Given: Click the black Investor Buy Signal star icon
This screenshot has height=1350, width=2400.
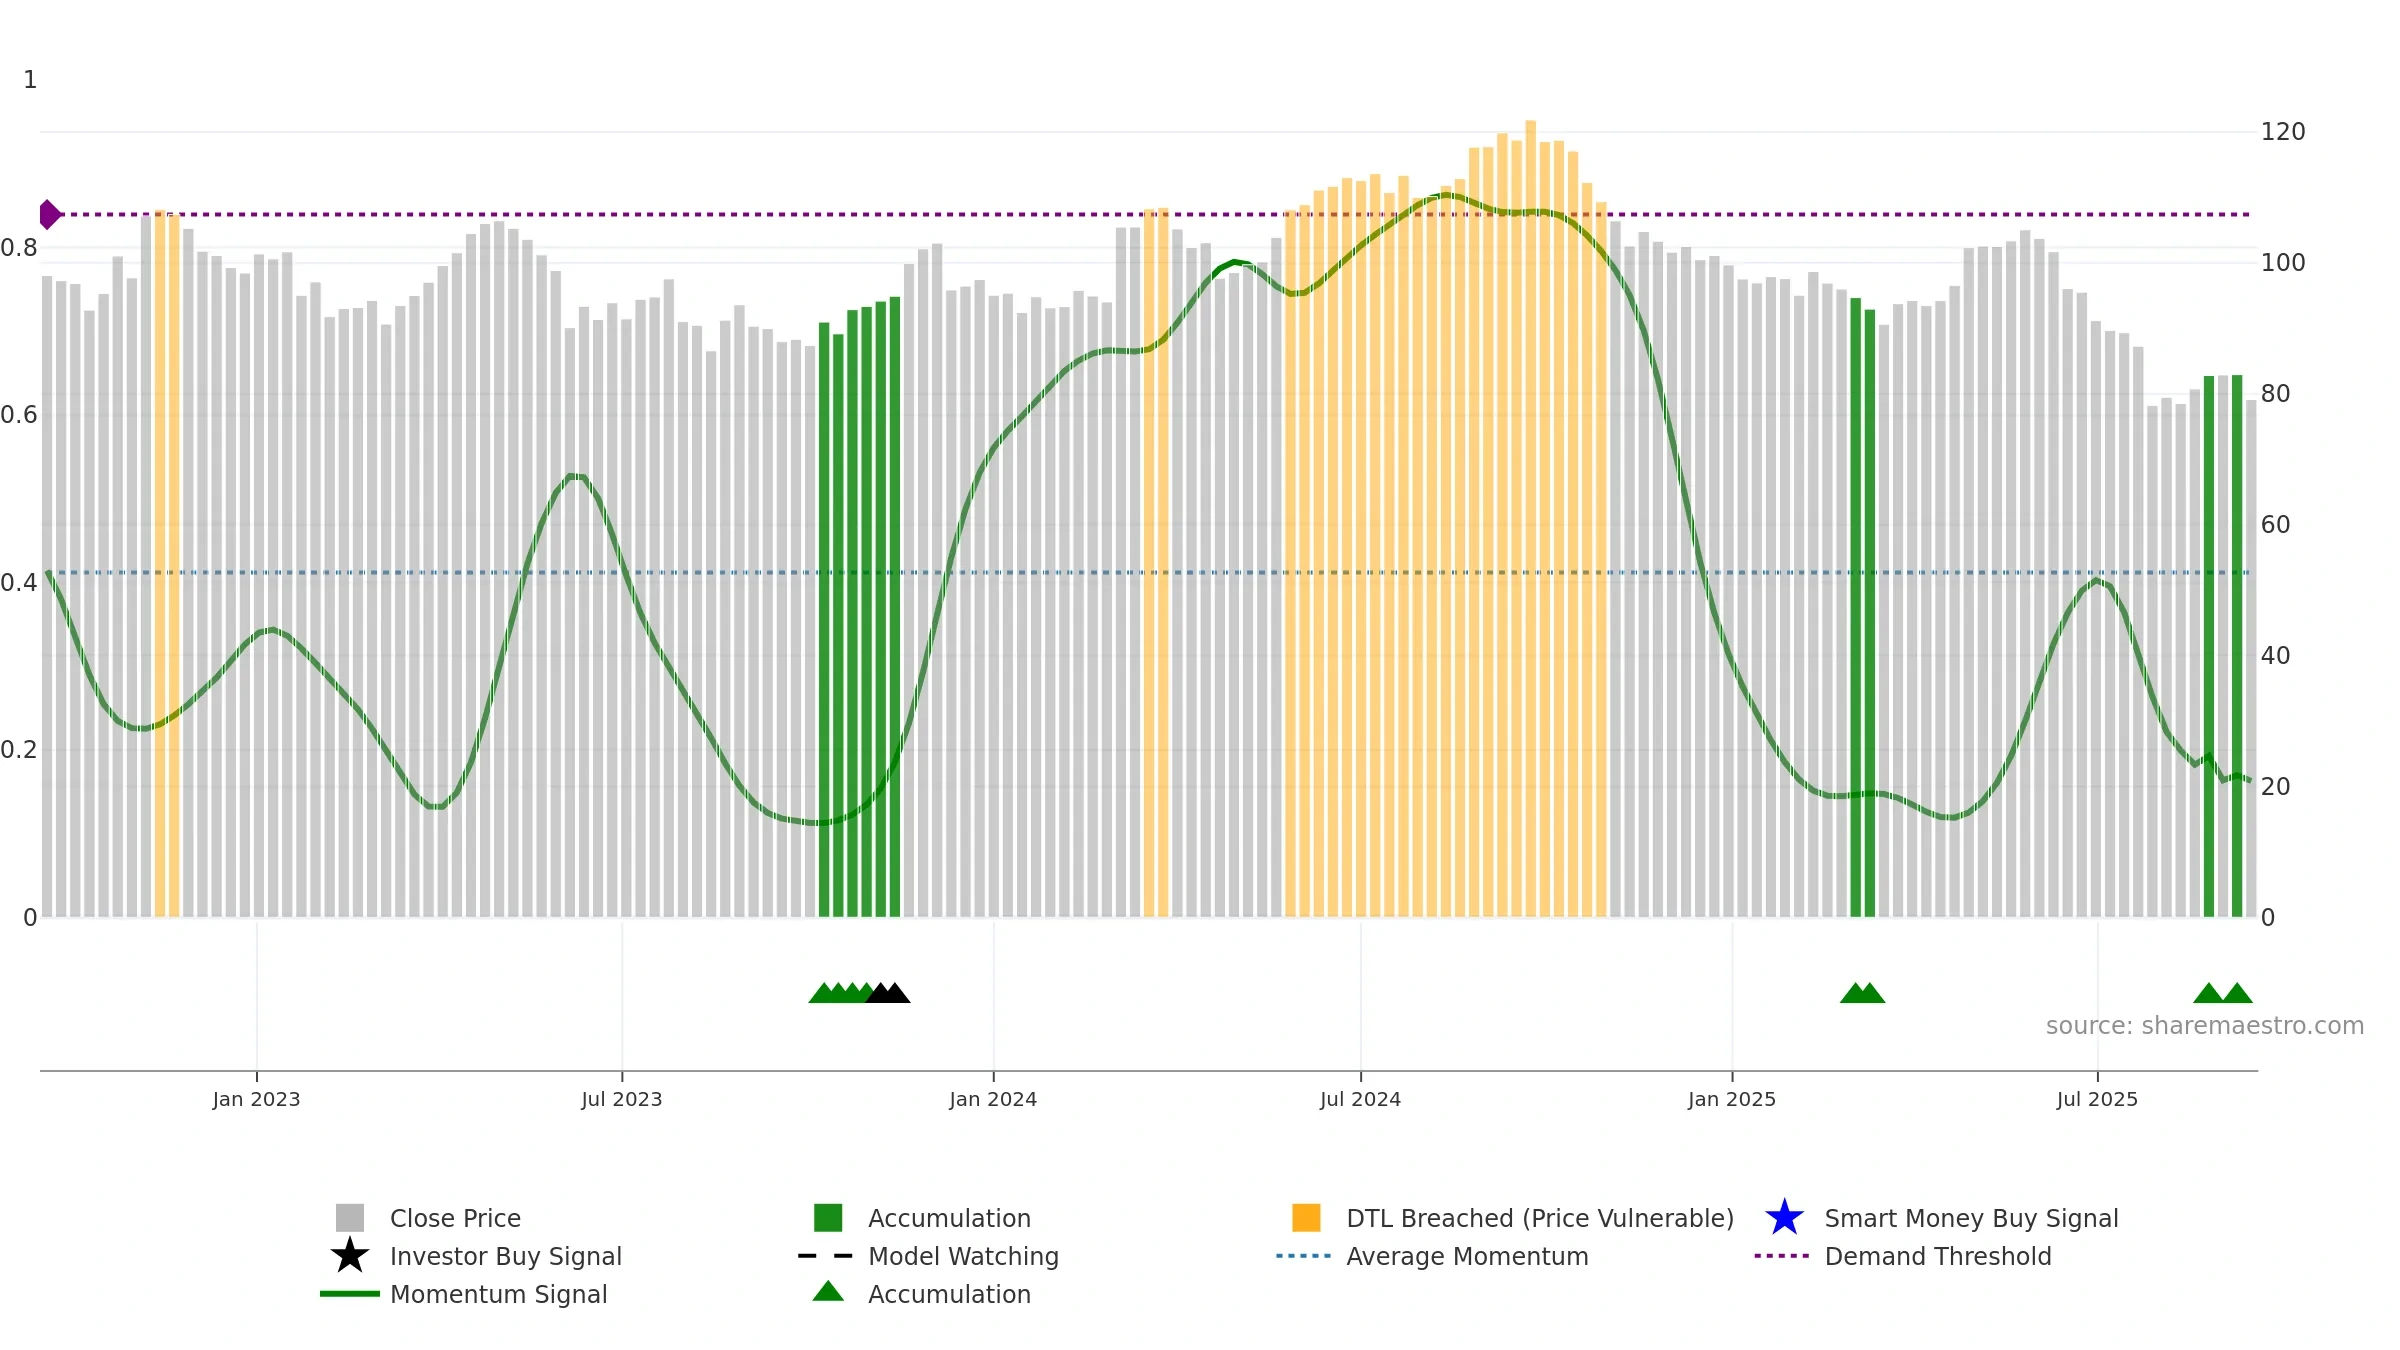Looking at the screenshot, I should tap(349, 1256).
